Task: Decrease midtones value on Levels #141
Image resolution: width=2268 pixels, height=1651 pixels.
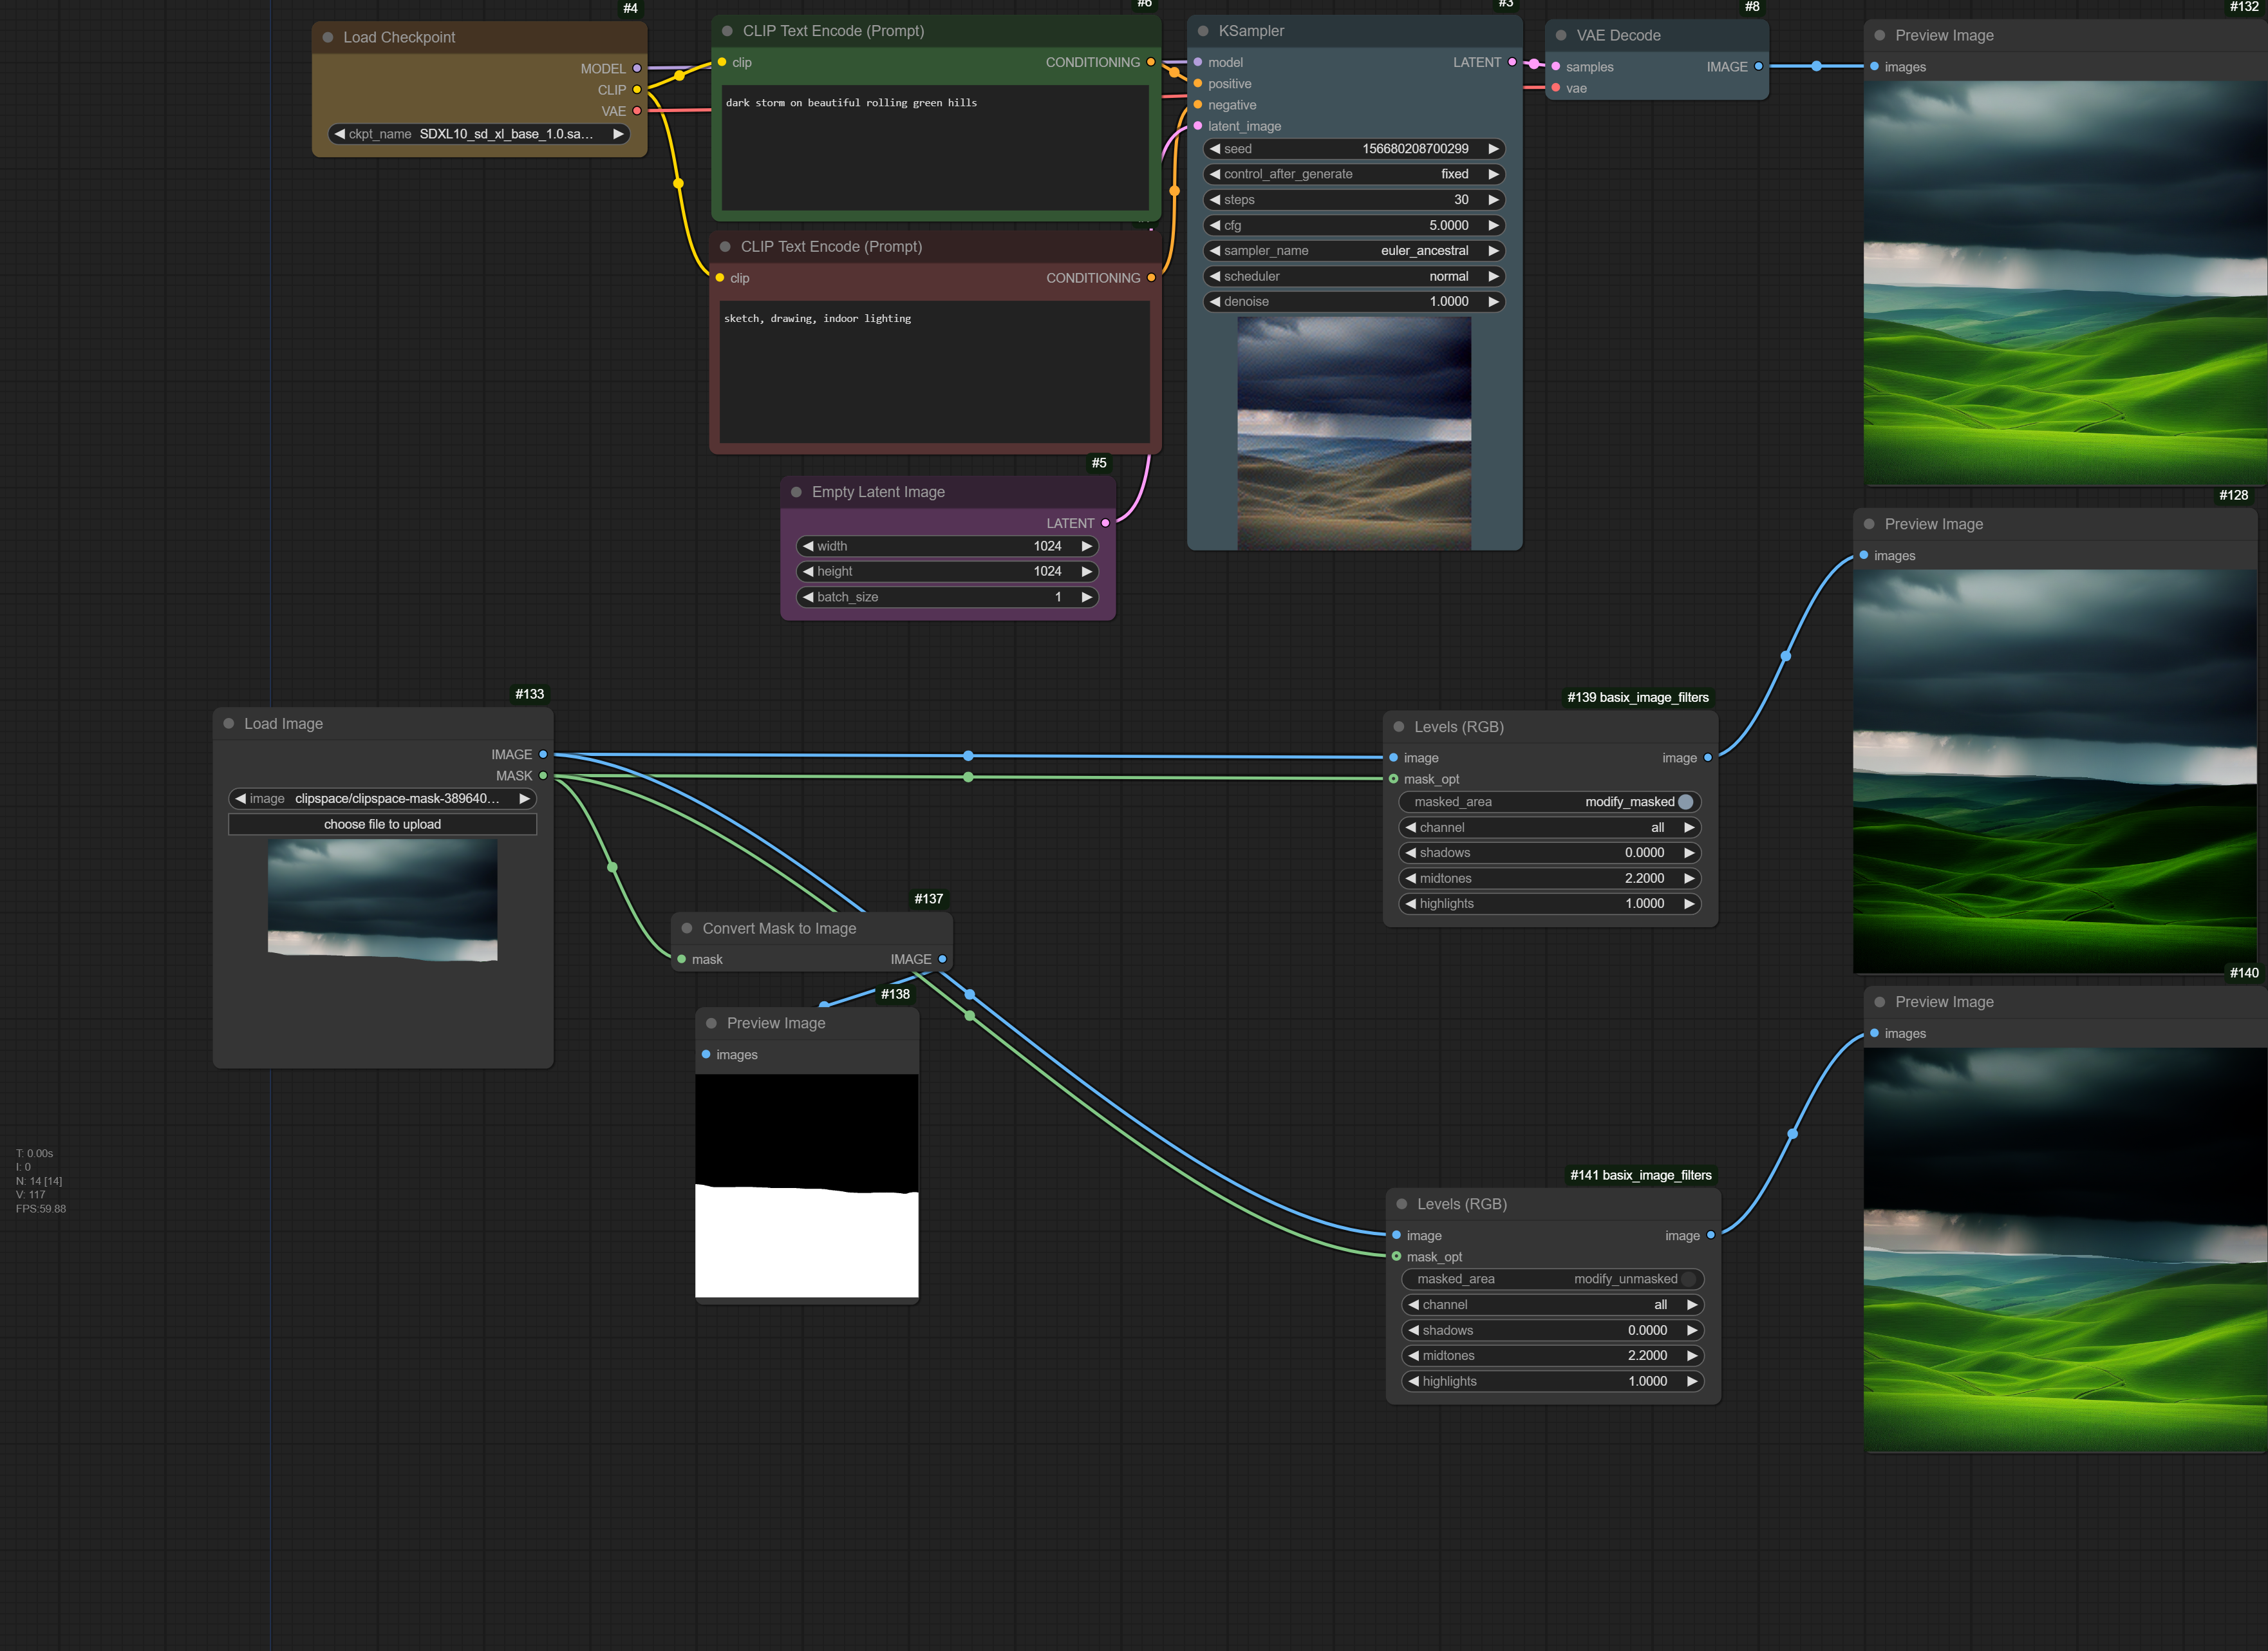Action: pos(1414,1356)
